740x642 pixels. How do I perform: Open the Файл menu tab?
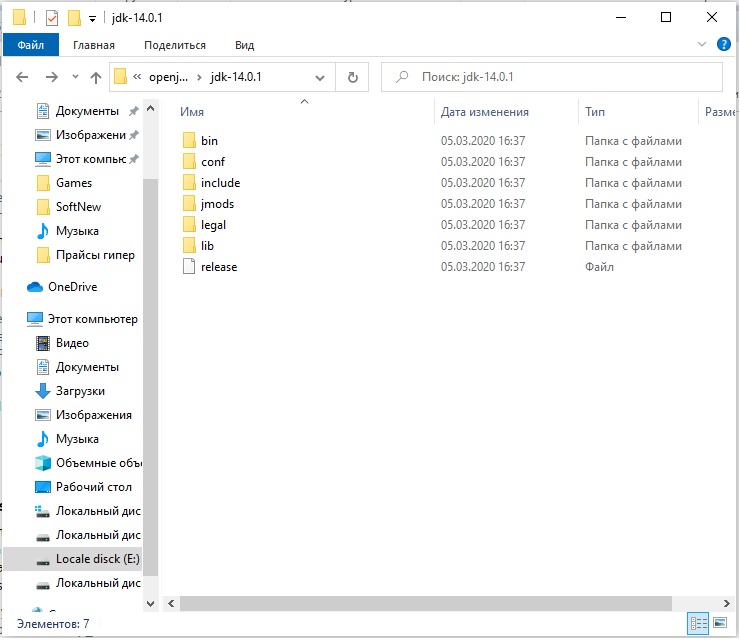[x=30, y=45]
